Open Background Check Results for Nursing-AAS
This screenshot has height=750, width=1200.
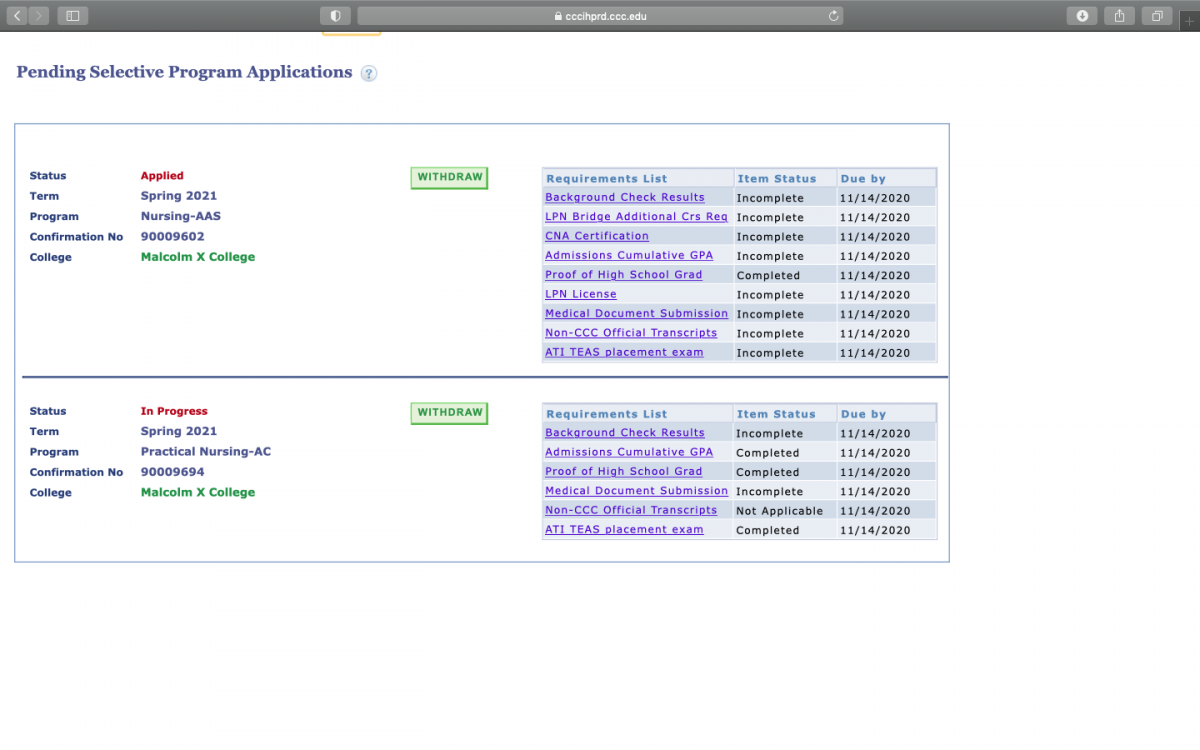pyautogui.click(x=625, y=198)
